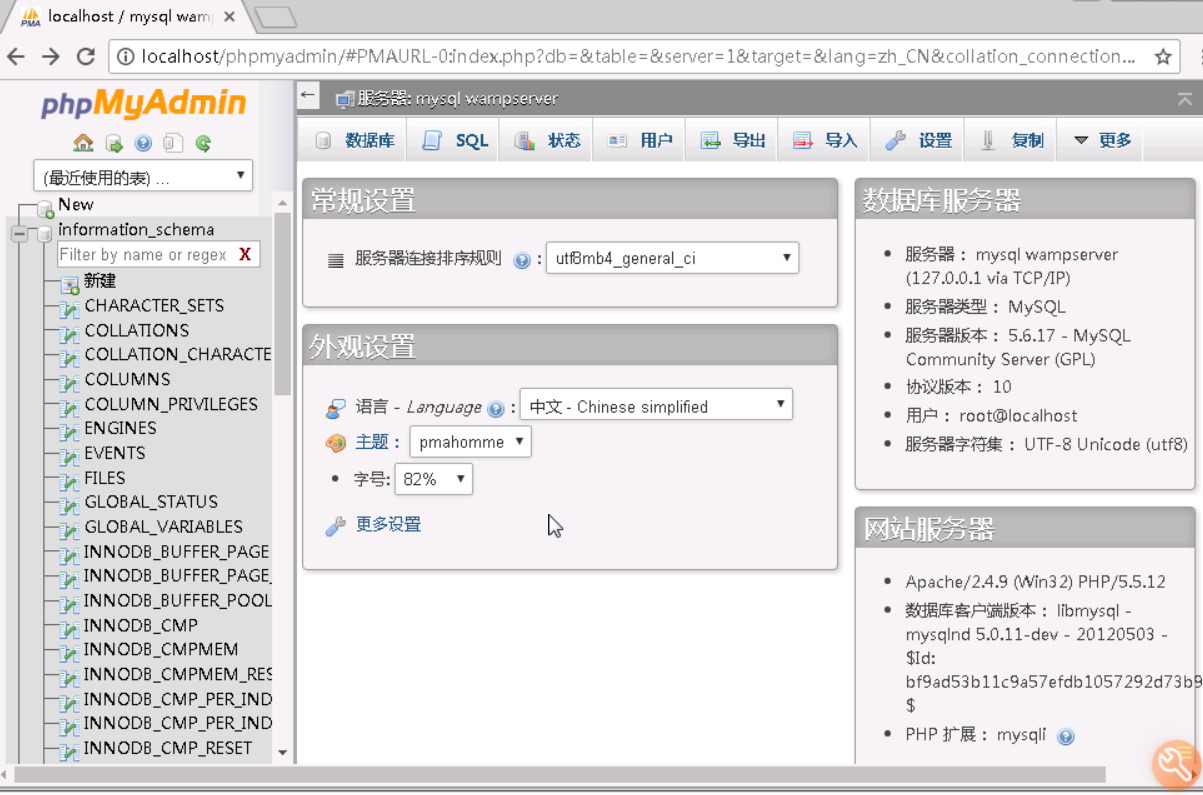Image resolution: width=1203 pixels, height=795 pixels.
Task: Click the new table icon beside 新建
Action: coord(69,284)
